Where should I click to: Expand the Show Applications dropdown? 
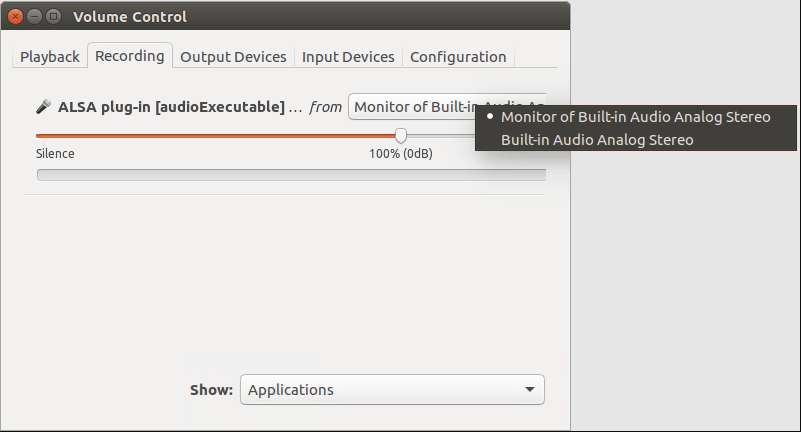392,390
